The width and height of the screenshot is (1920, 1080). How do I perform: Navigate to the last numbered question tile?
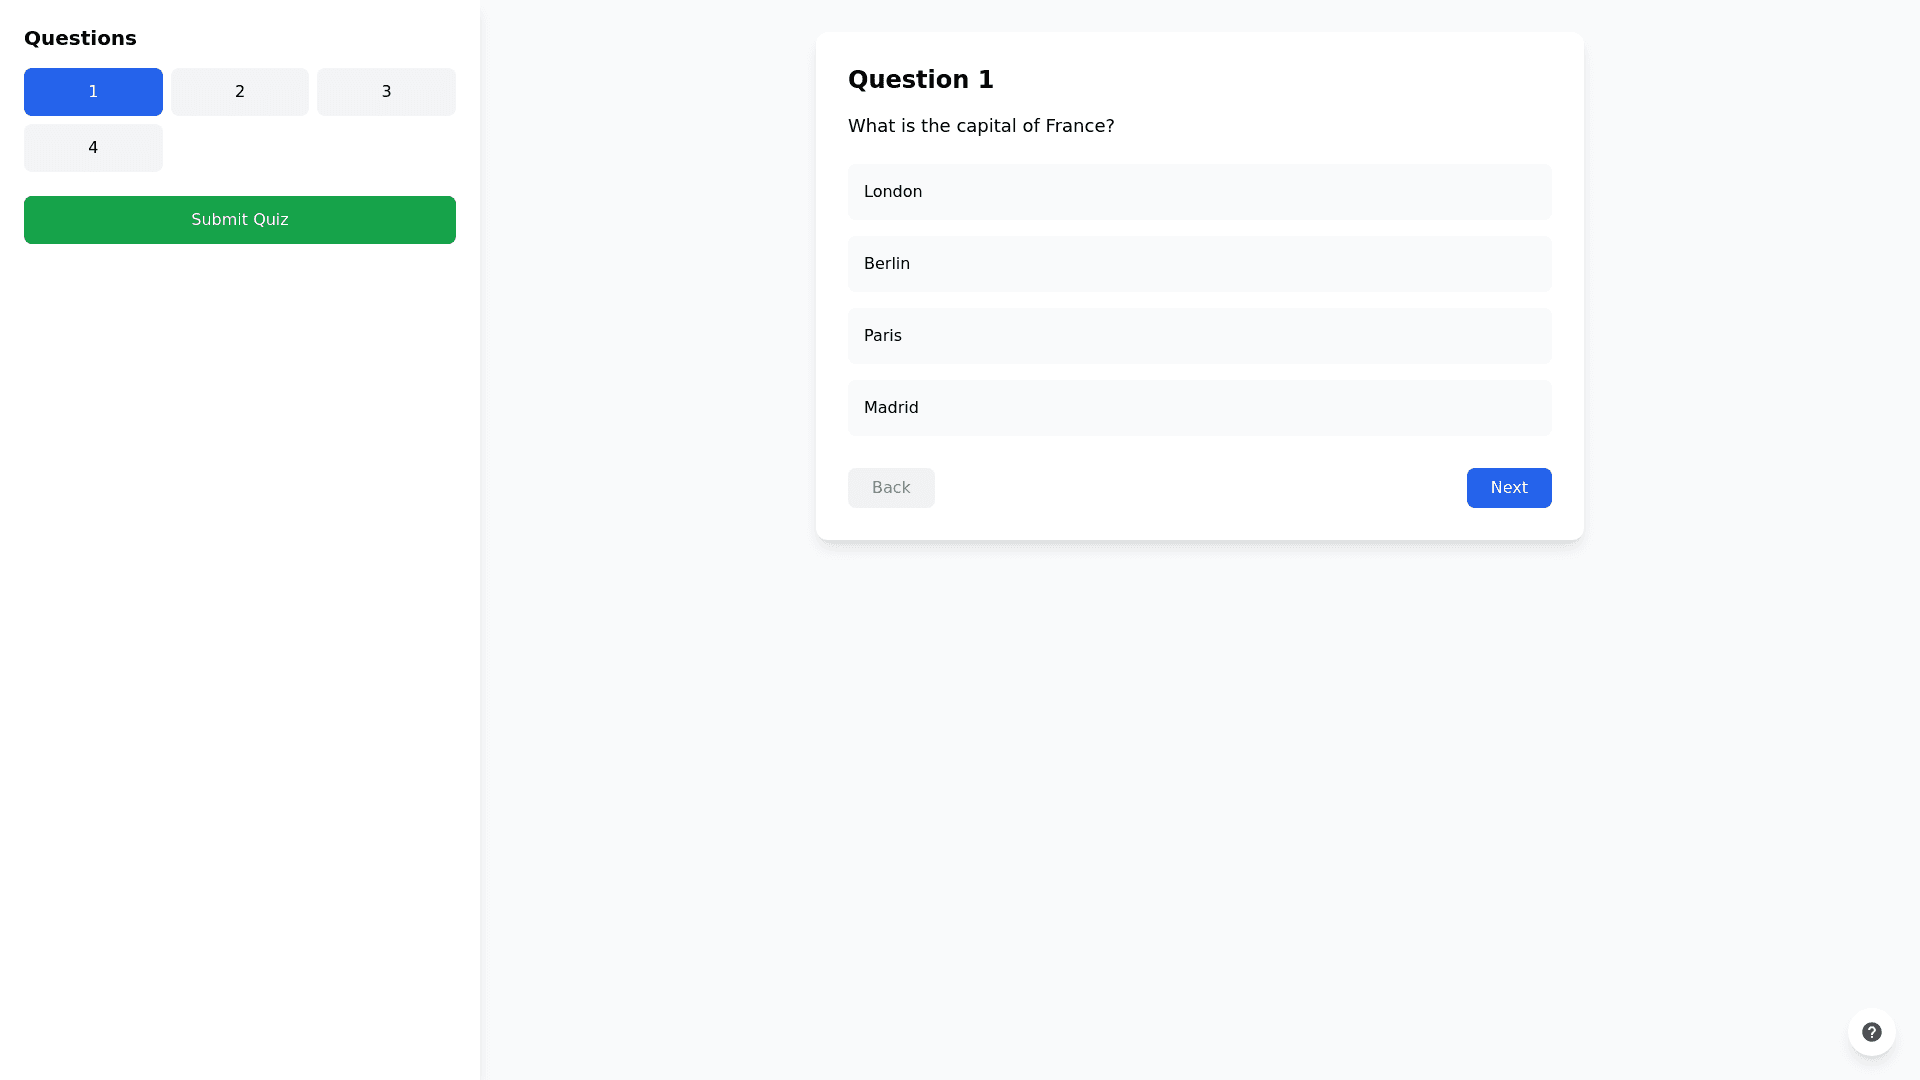click(93, 148)
